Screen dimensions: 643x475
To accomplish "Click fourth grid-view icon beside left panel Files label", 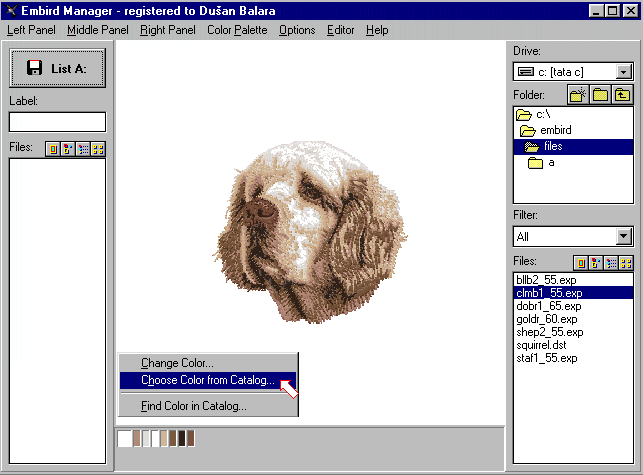I will click(98, 149).
